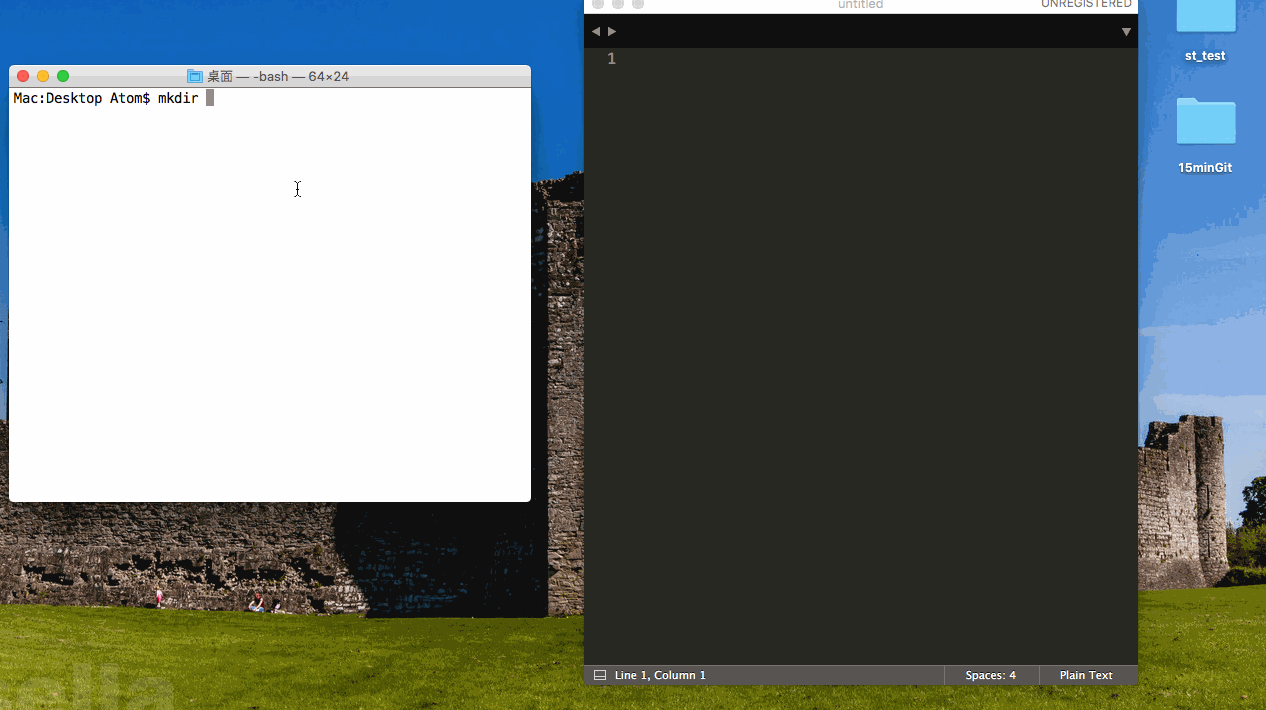Minimize the Terminal window with the yellow button
The height and width of the screenshot is (710, 1266).
(43, 76)
